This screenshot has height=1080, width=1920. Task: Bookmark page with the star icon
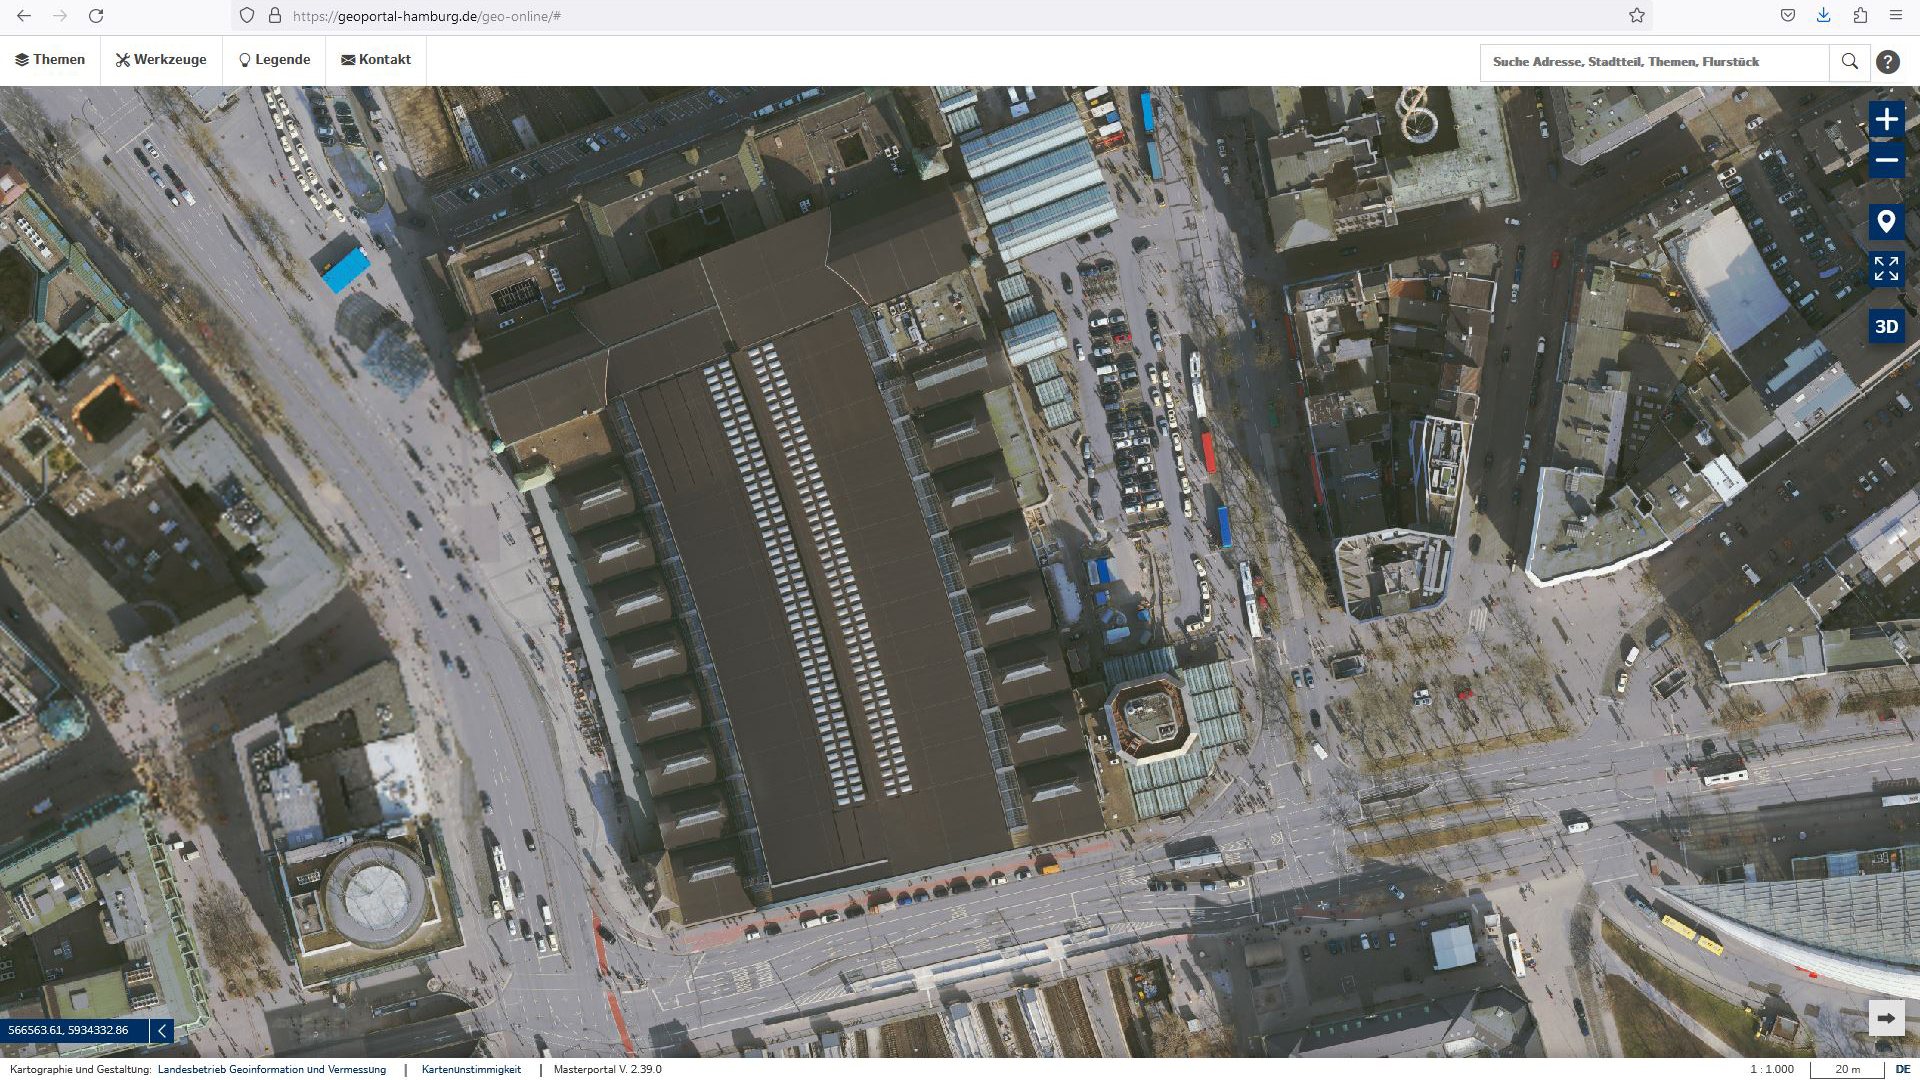tap(1637, 16)
